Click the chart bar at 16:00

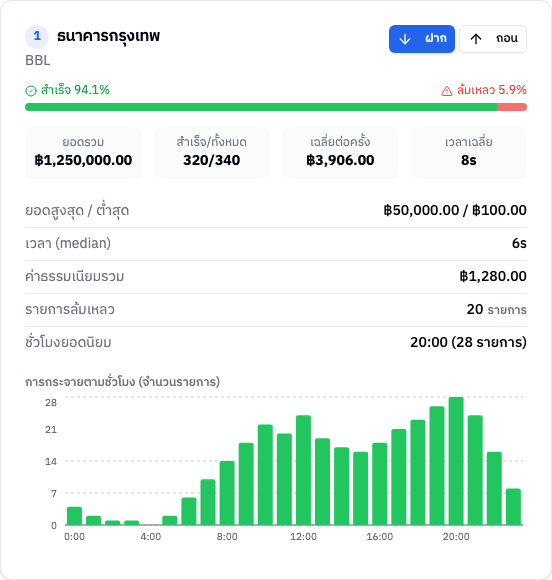pos(380,484)
